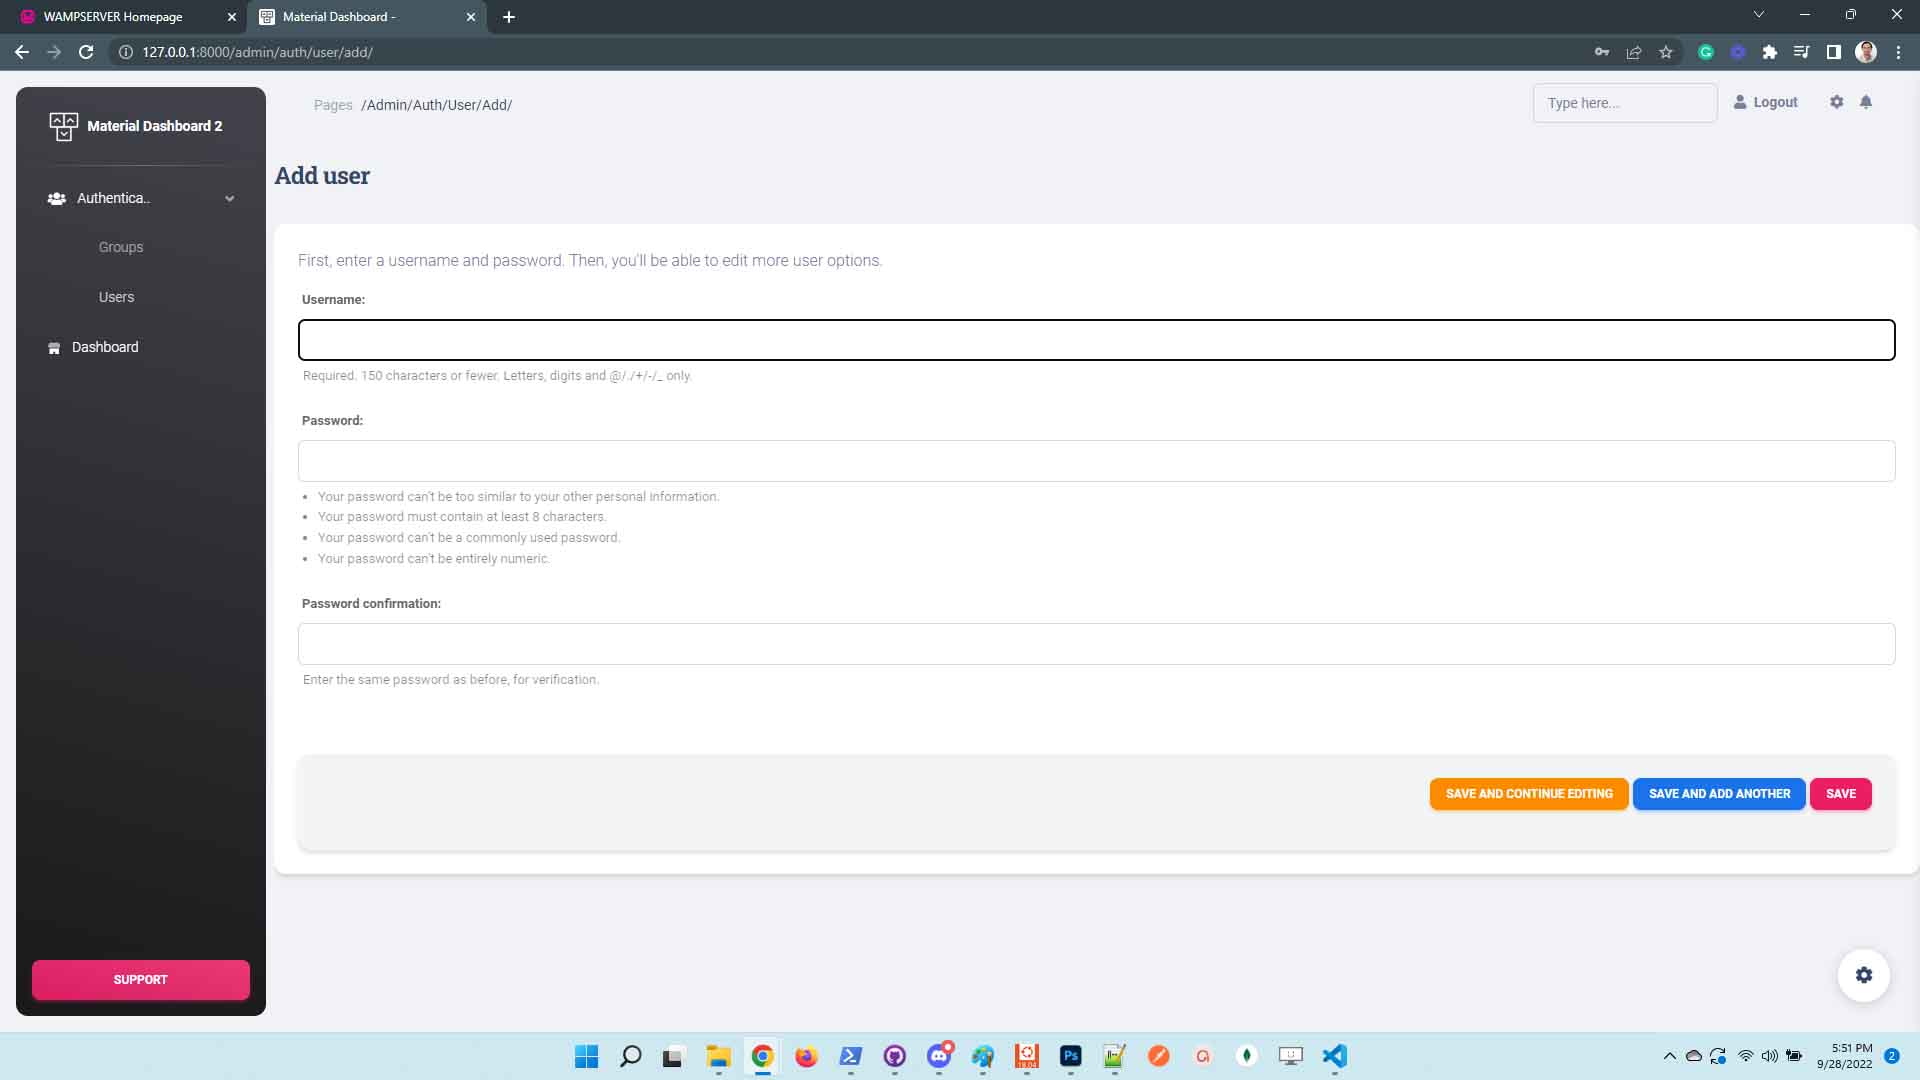
Task: Open the Grammarly extension icon
Action: click(x=1706, y=52)
